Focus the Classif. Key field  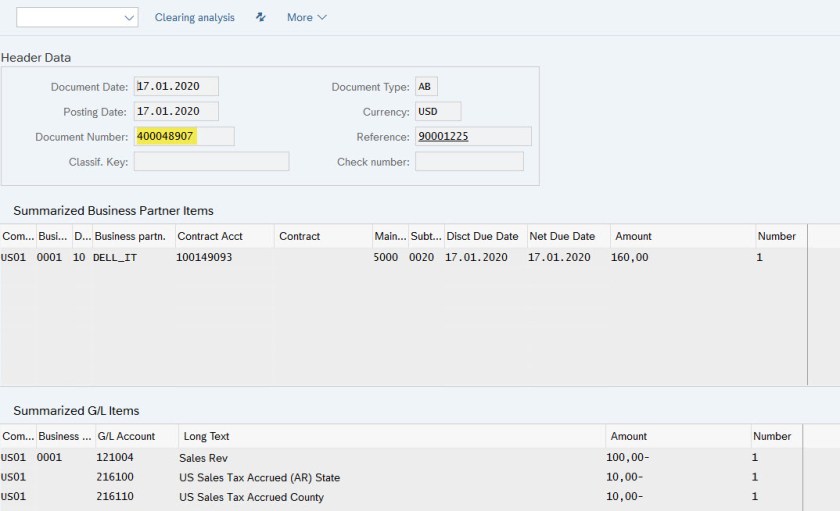210,162
